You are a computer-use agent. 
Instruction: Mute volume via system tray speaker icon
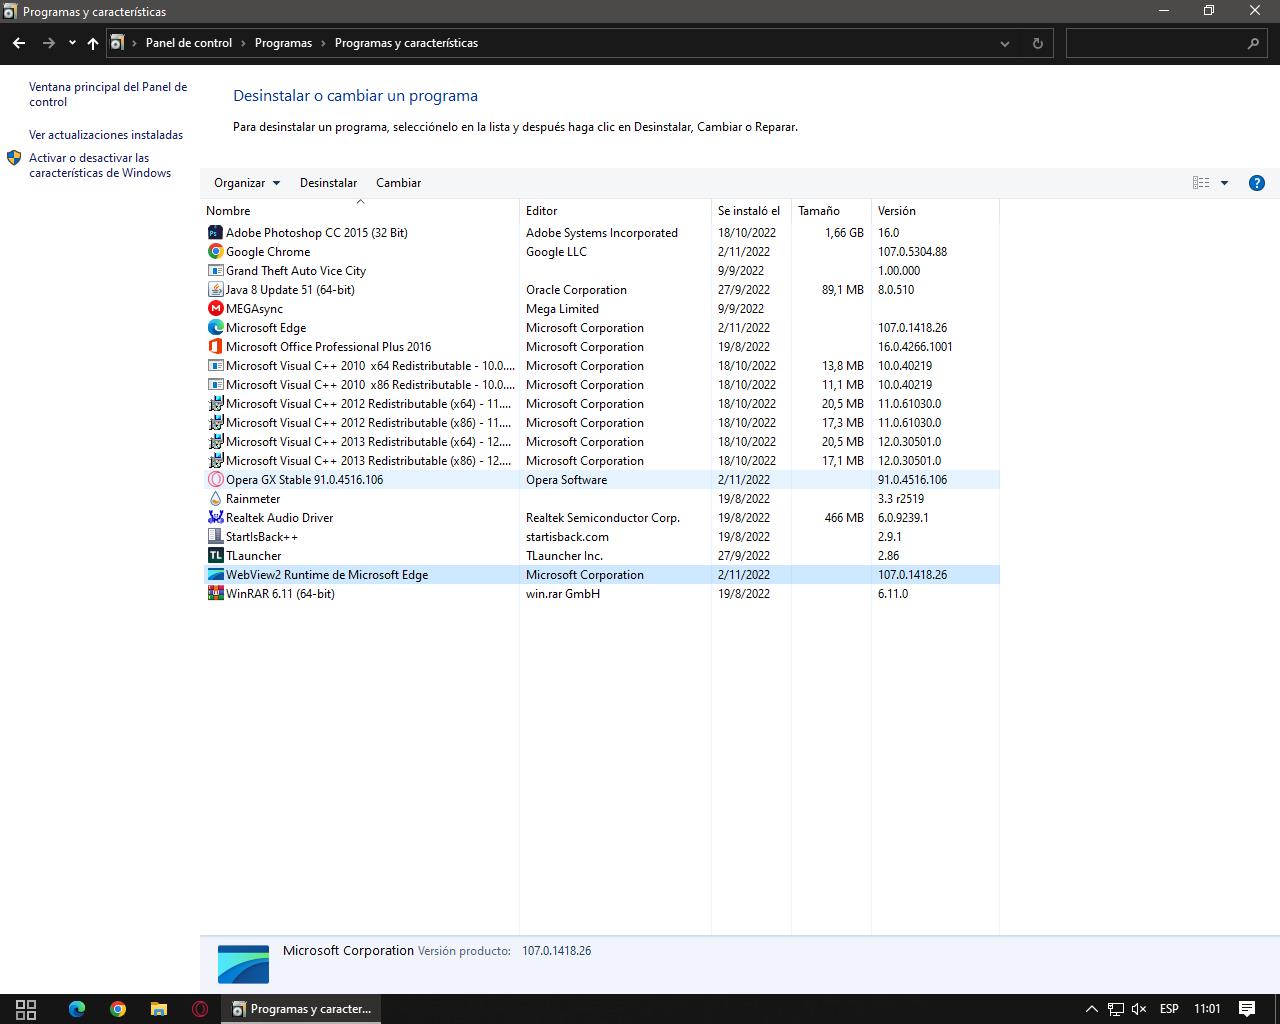coord(1138,1009)
